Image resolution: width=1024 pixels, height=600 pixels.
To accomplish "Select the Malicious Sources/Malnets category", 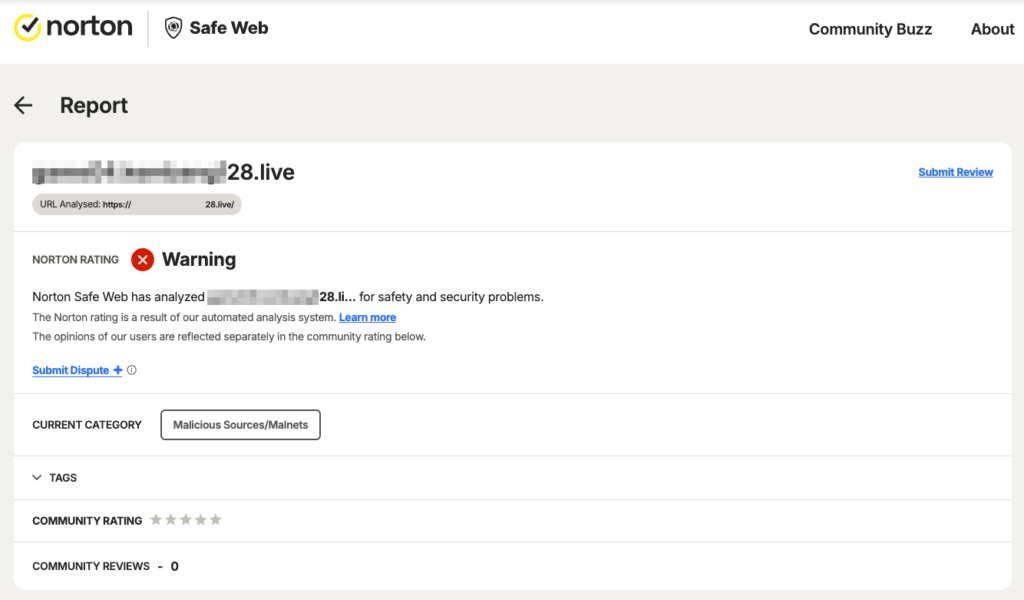I will (x=240, y=424).
